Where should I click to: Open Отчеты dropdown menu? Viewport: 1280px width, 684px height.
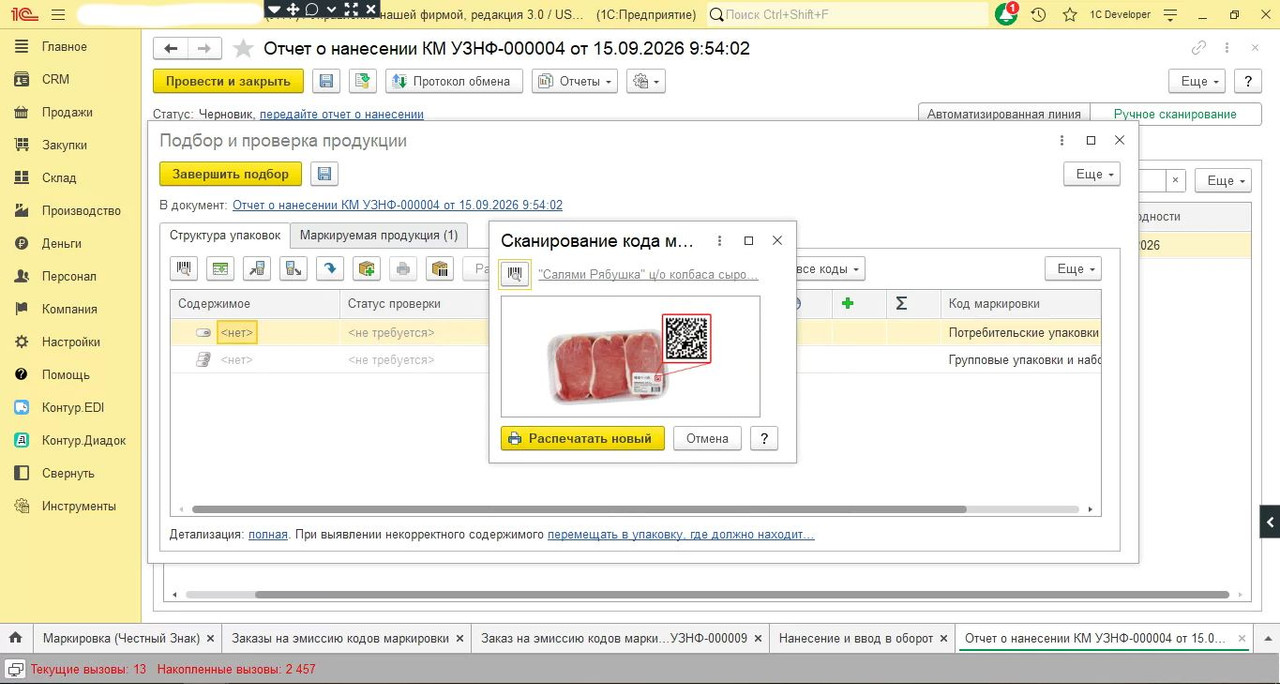coord(575,81)
